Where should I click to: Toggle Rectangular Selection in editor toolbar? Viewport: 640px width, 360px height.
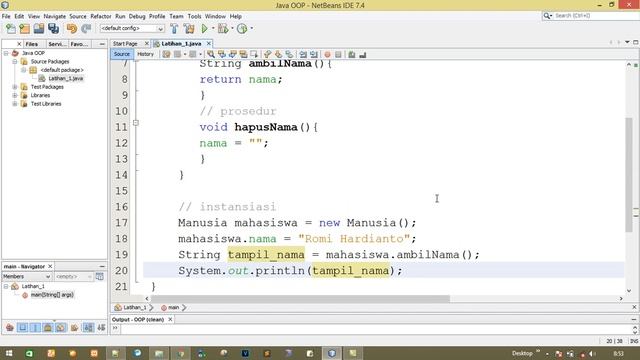click(254, 54)
